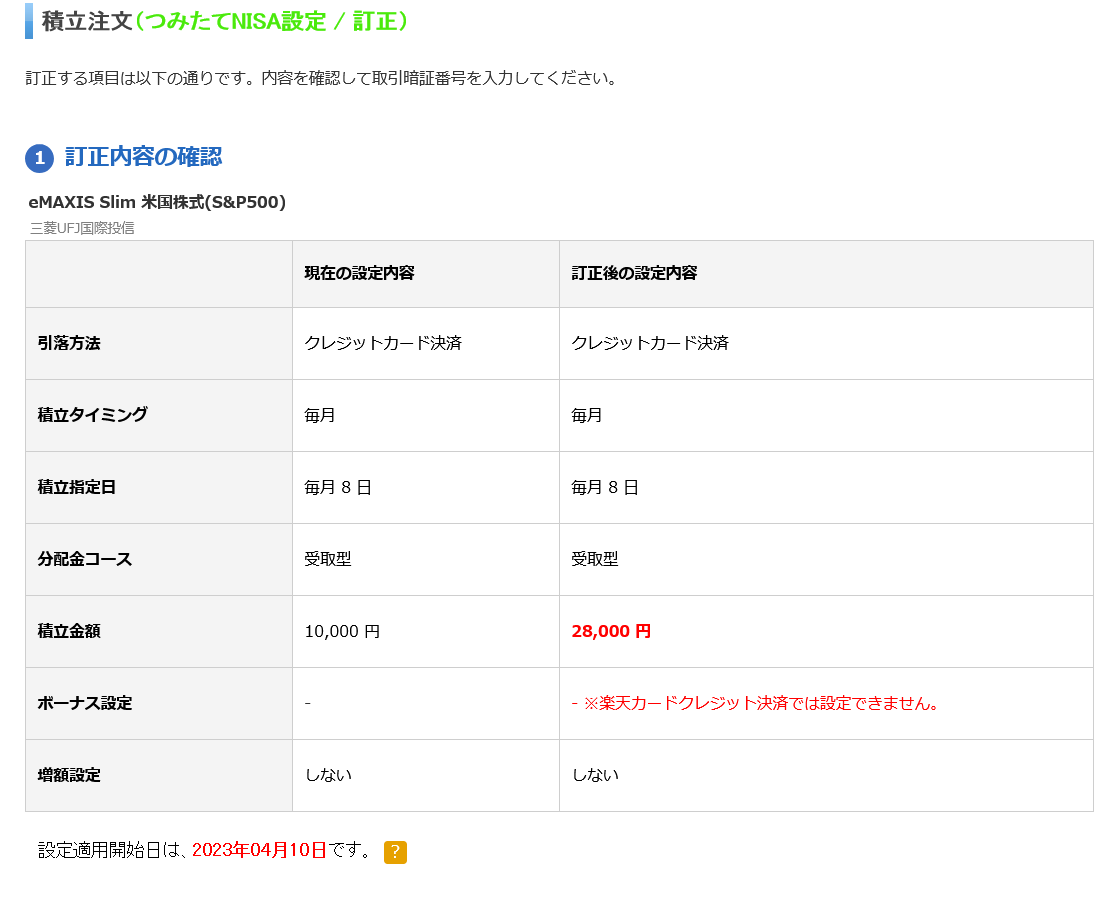Select the yellow question mark help badge
The height and width of the screenshot is (904, 1105).
394,853
